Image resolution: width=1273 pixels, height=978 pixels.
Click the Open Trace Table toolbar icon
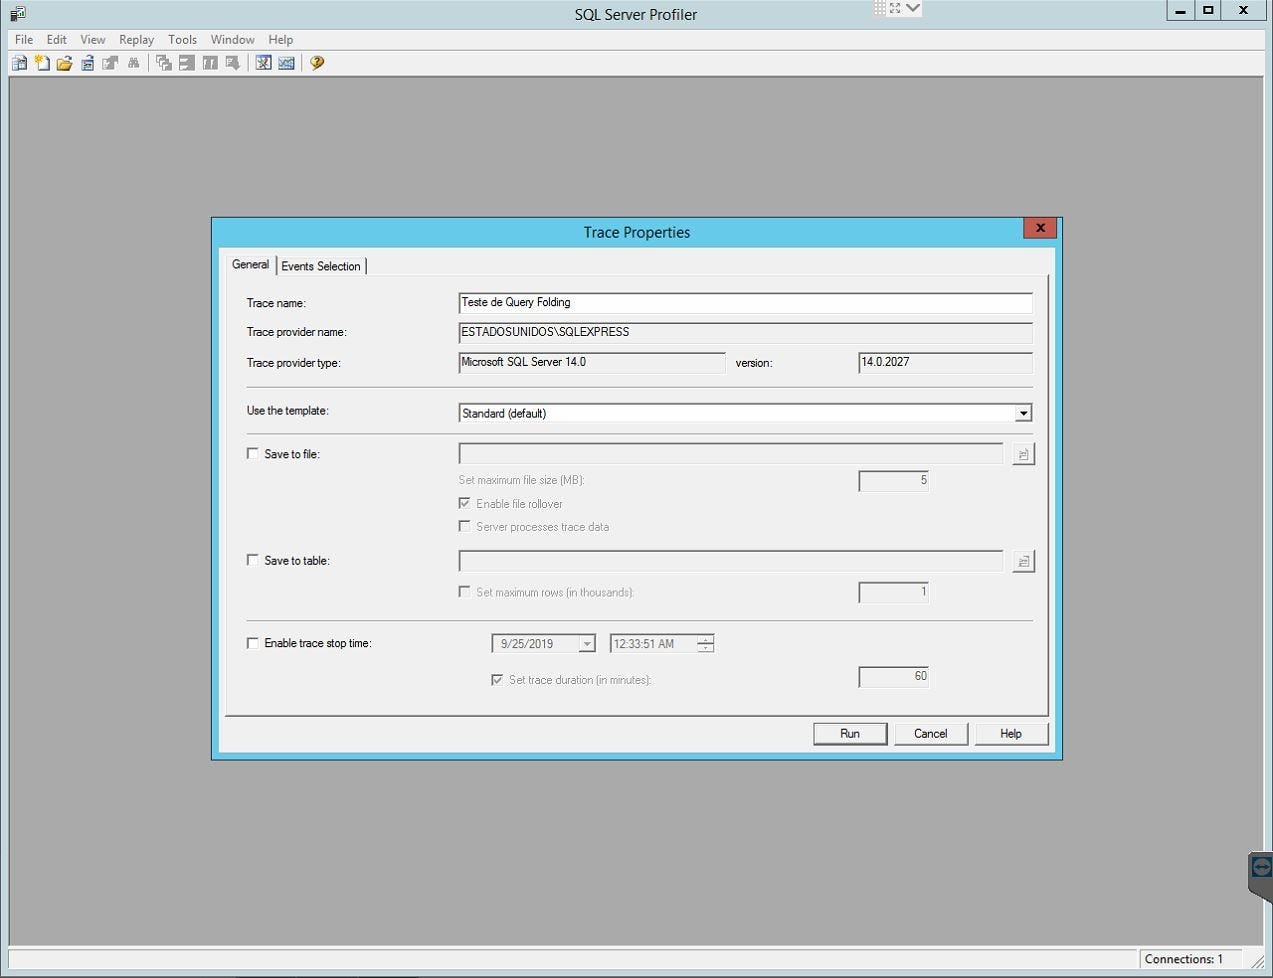coord(88,63)
